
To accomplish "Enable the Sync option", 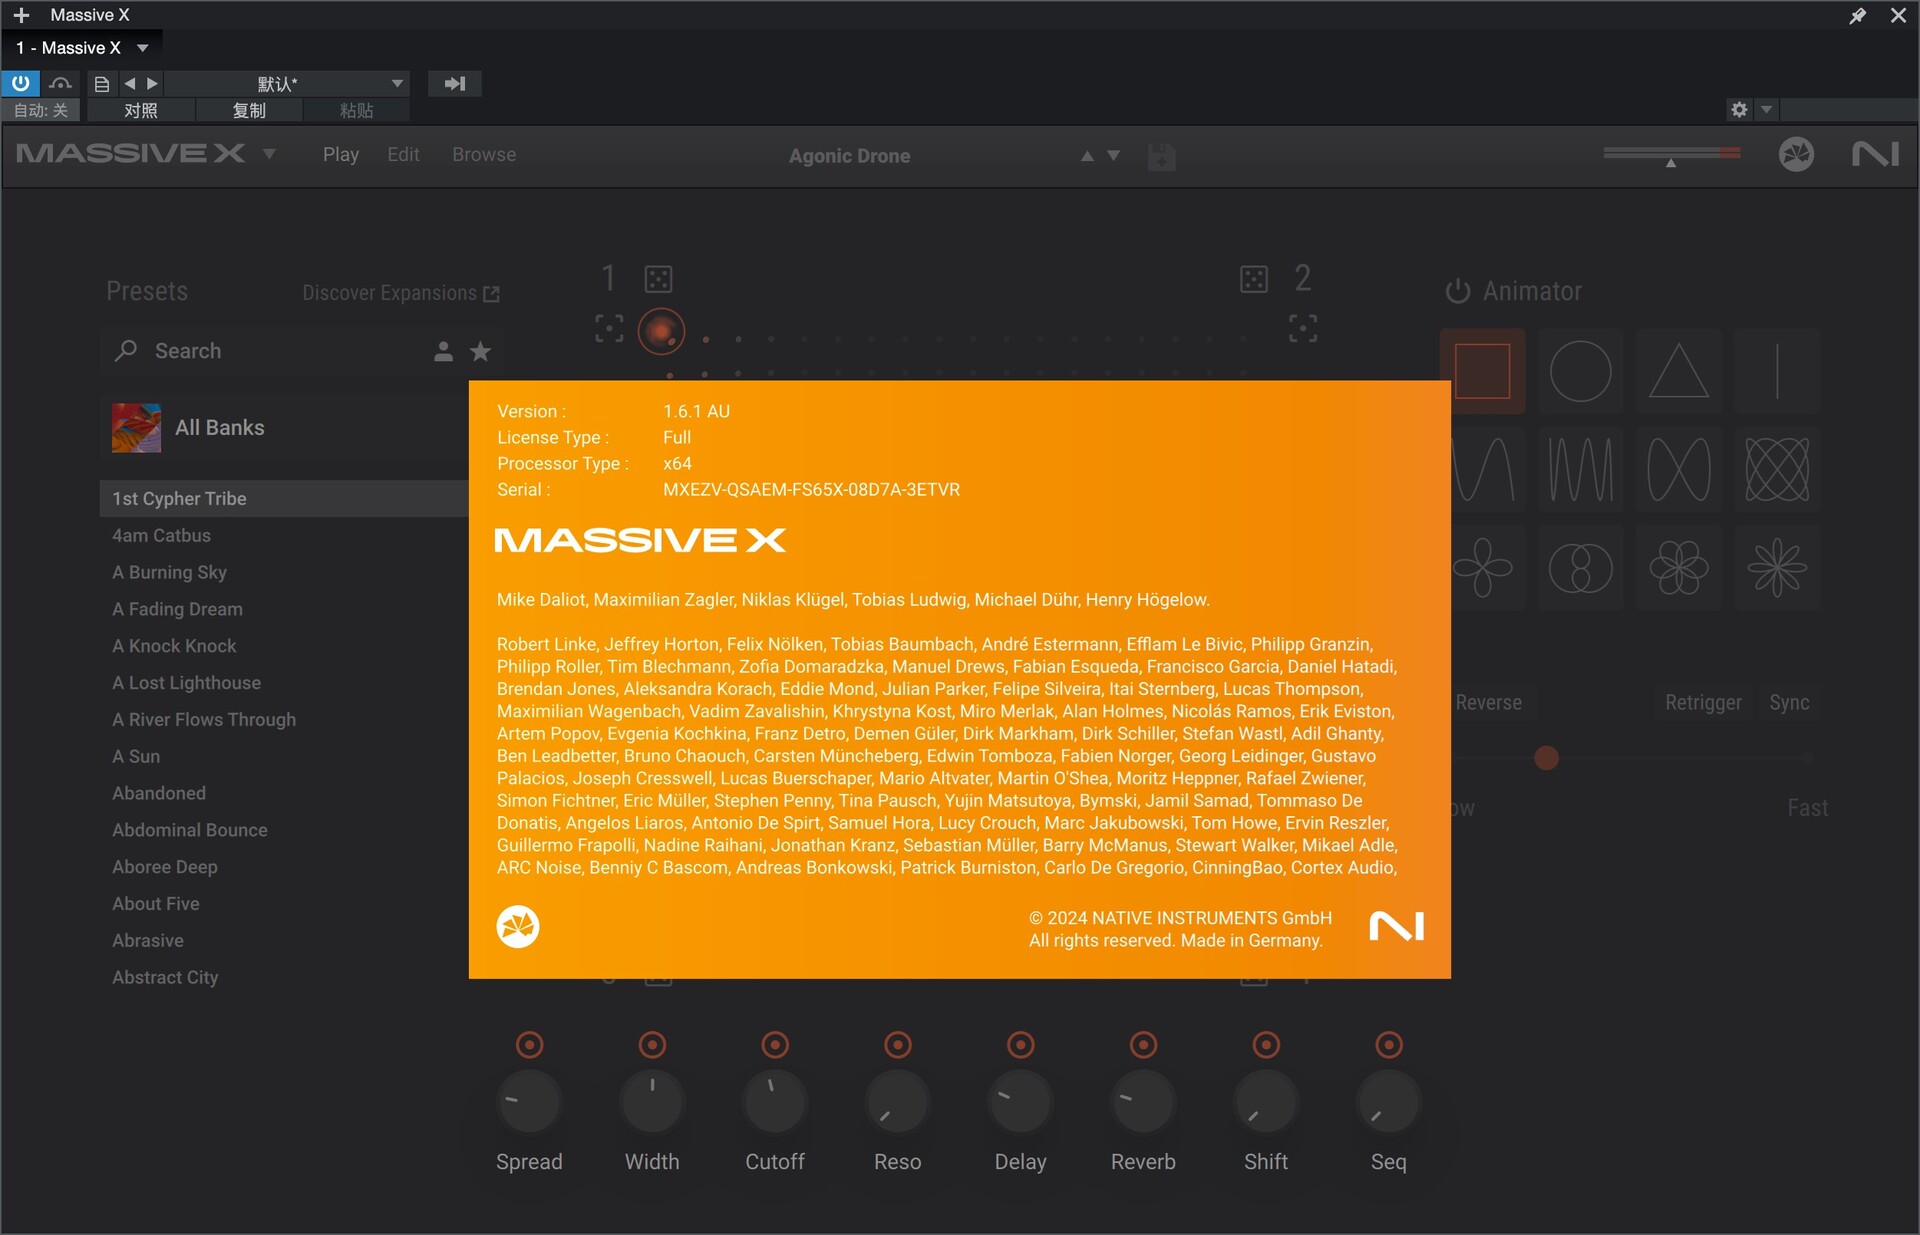I will click(1789, 703).
